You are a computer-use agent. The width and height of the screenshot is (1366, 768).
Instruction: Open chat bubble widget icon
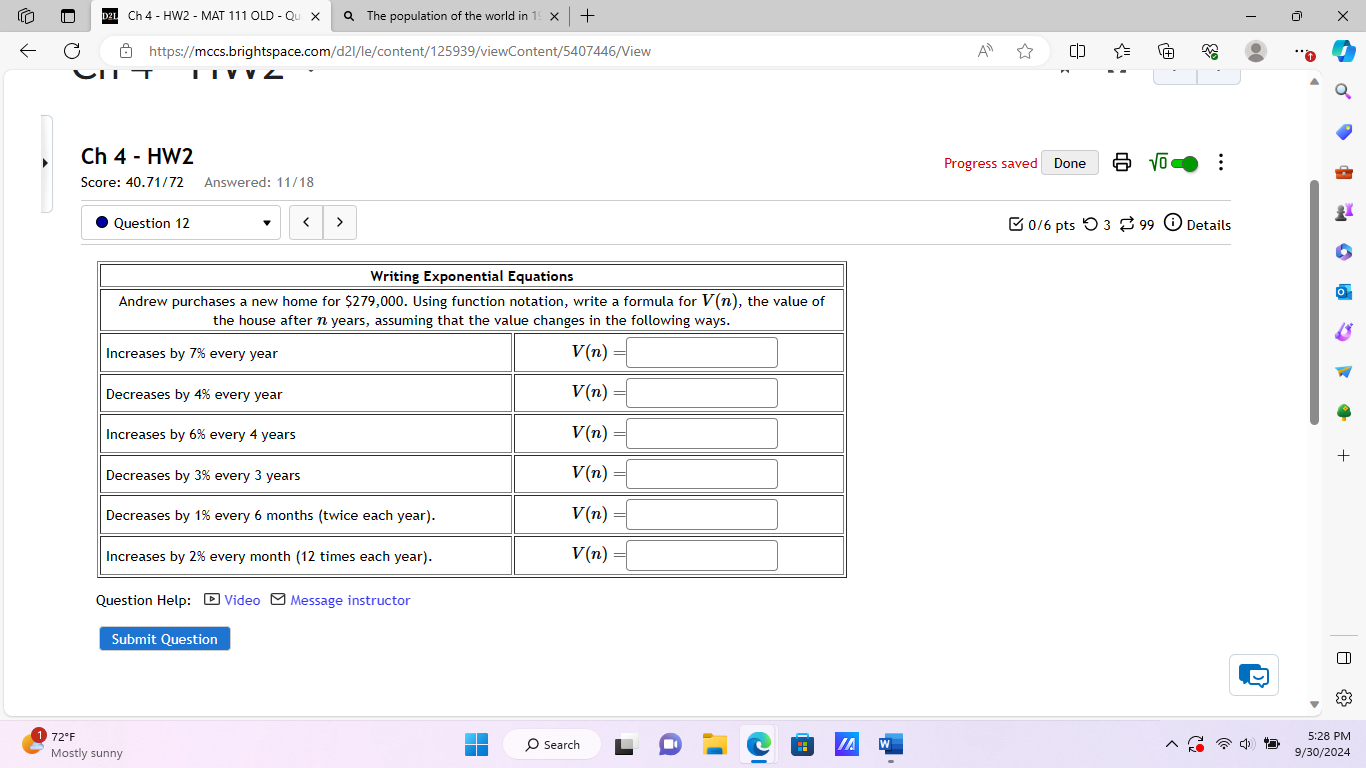click(x=1254, y=676)
